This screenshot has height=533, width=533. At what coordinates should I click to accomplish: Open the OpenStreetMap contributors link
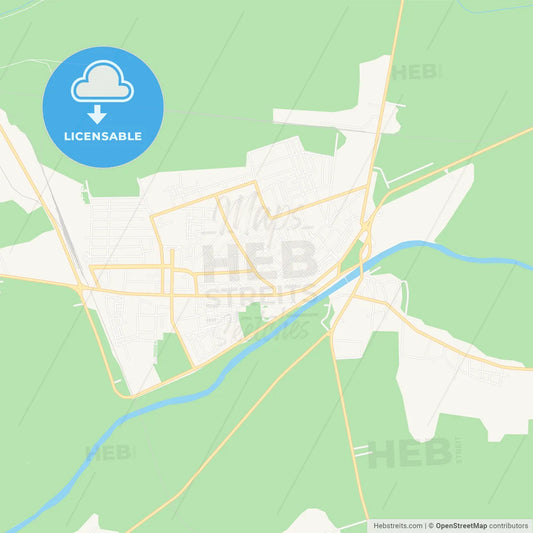tap(482, 526)
